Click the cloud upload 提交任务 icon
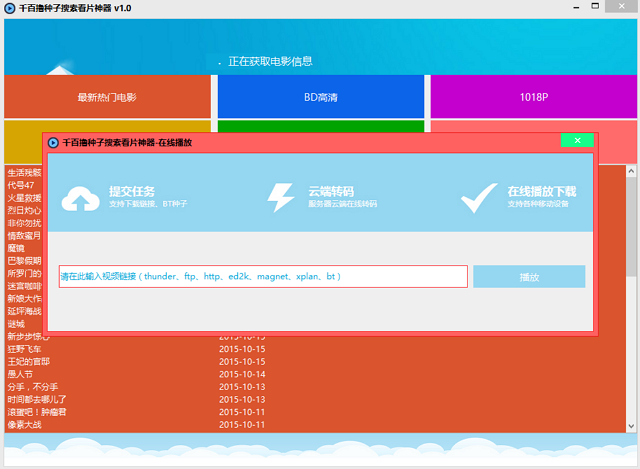Screen dimensions: 640x469 pyautogui.click(x=80, y=198)
